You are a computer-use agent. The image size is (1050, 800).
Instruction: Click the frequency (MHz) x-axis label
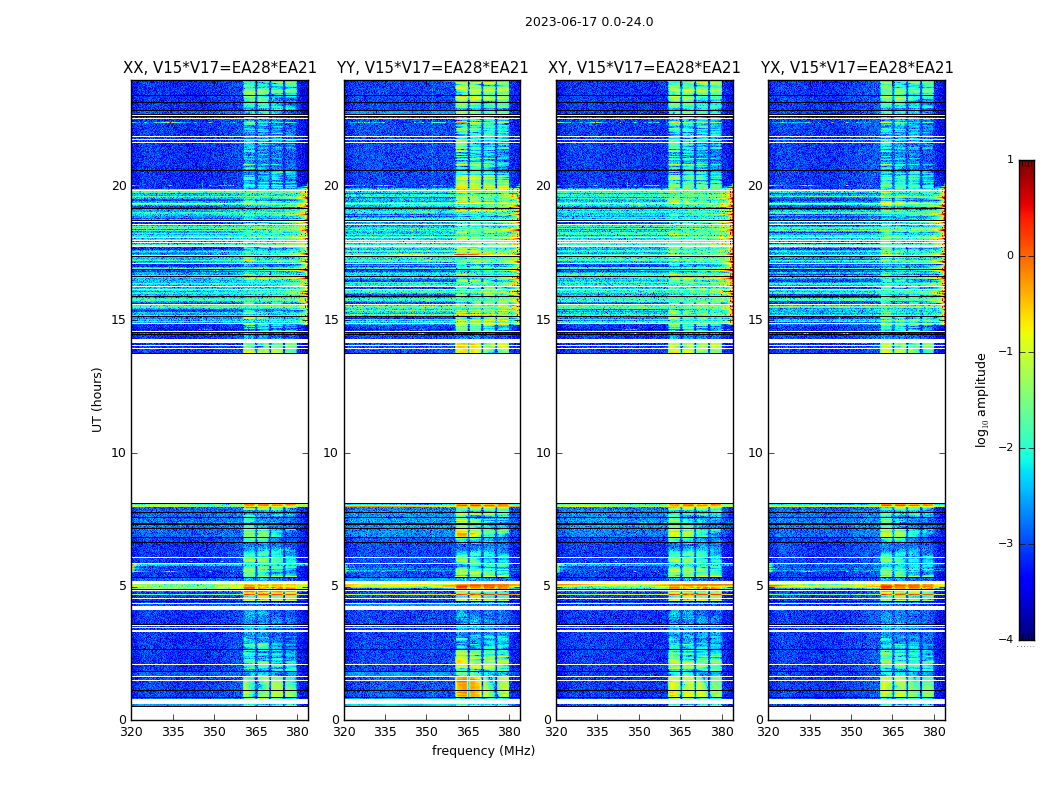pos(483,751)
